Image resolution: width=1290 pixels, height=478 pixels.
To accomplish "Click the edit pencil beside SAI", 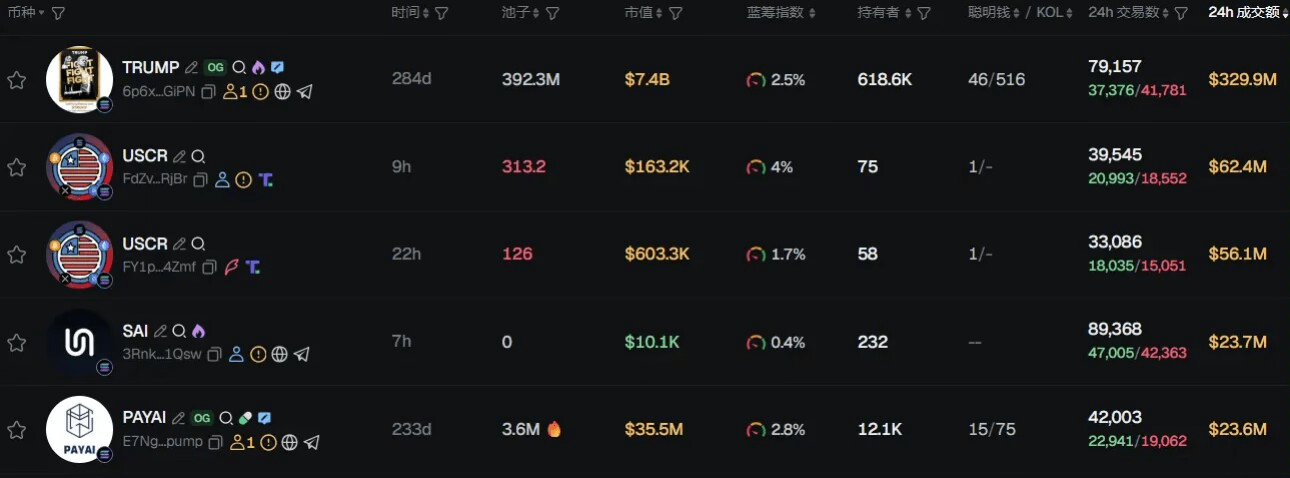I will click(160, 331).
